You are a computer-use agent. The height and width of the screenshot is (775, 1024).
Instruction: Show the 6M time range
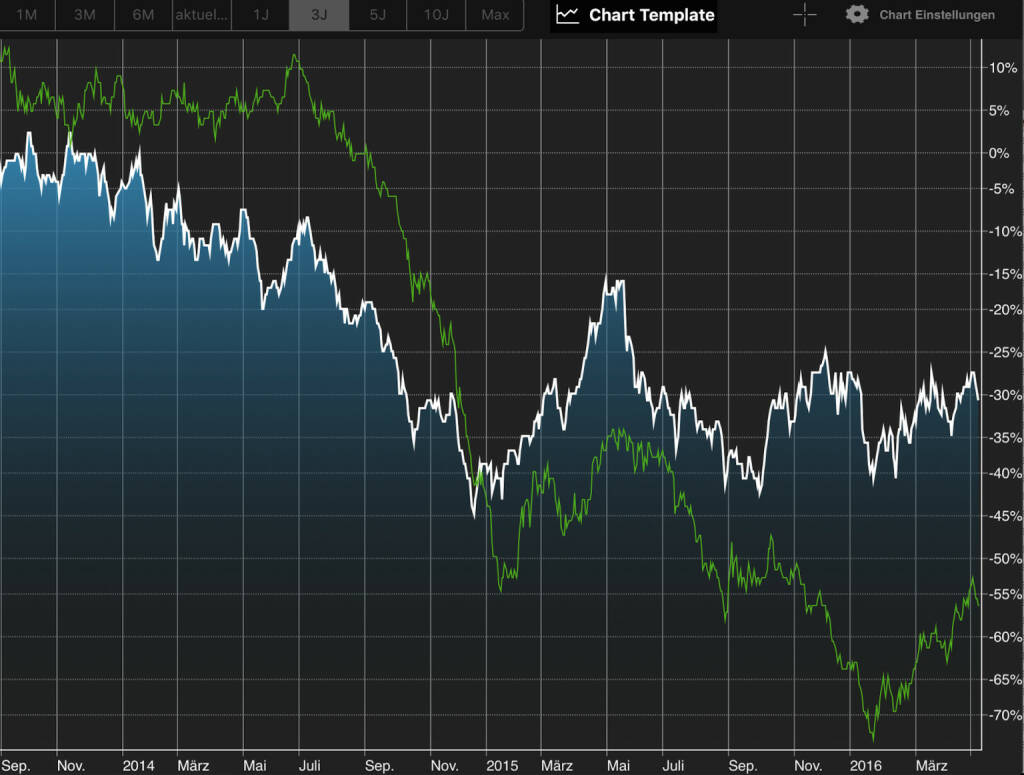(x=143, y=15)
